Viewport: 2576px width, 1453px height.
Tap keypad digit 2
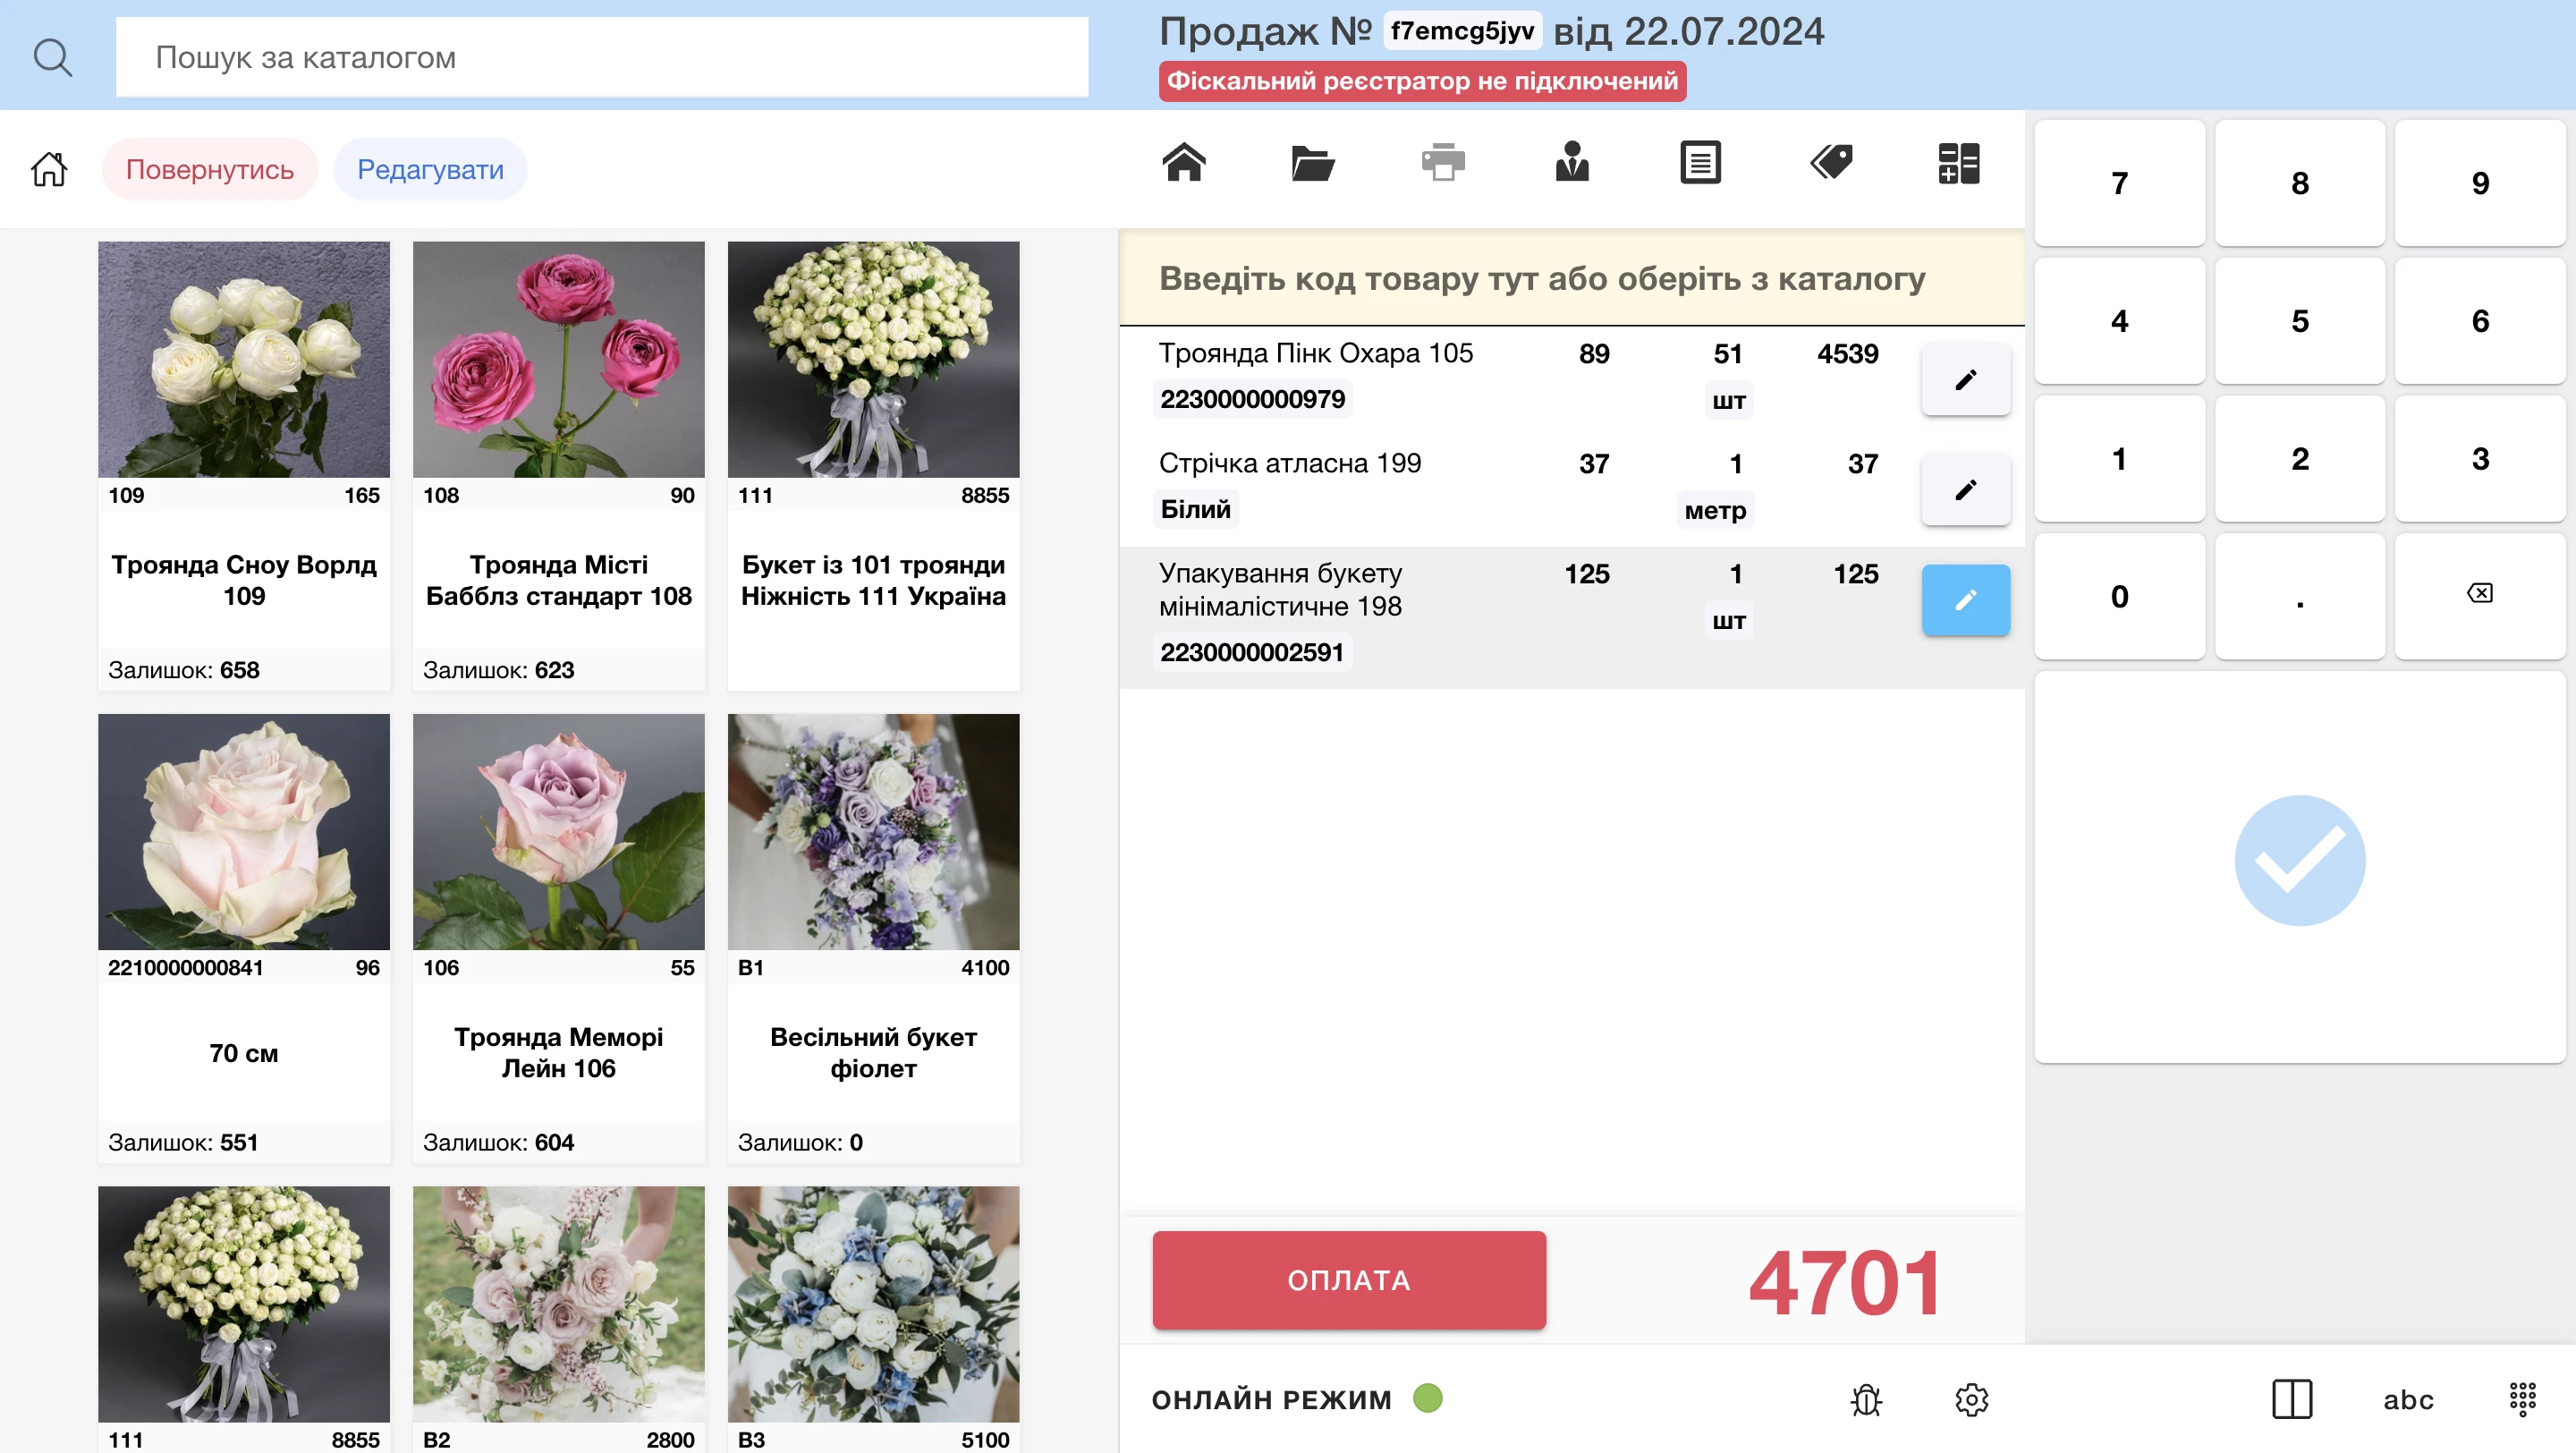click(x=2299, y=459)
